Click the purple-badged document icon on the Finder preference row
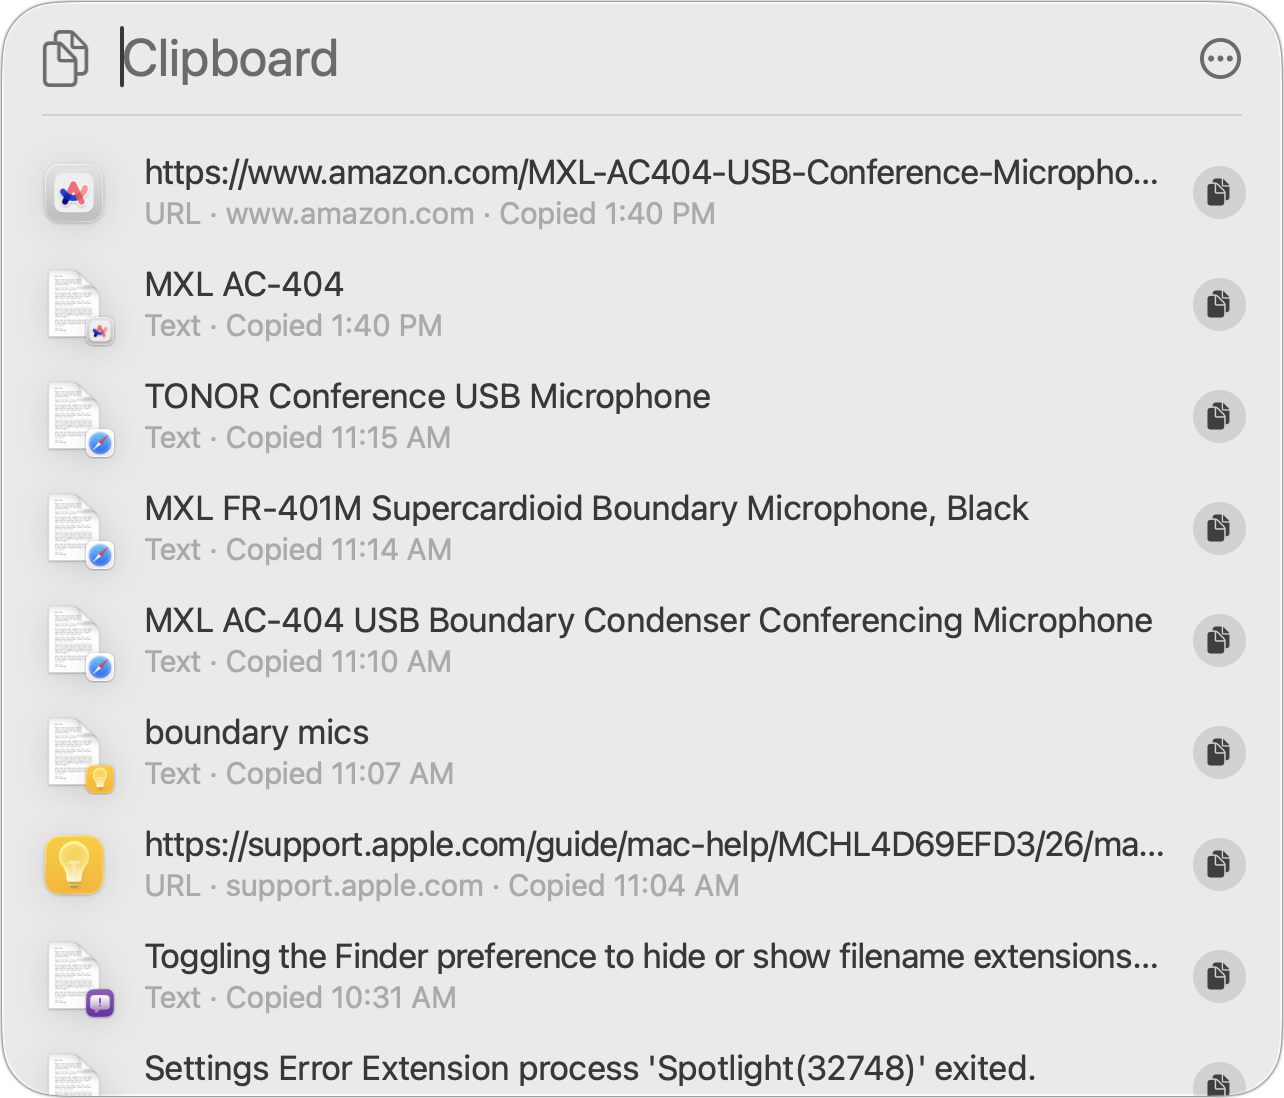The height and width of the screenshot is (1098, 1284). pos(80,977)
